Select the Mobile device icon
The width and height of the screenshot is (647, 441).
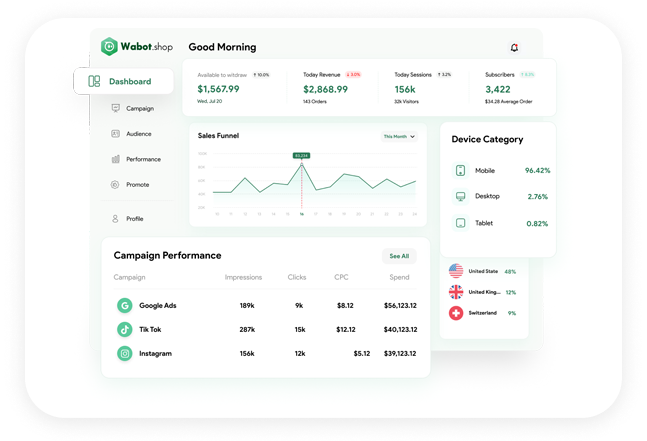coord(460,171)
